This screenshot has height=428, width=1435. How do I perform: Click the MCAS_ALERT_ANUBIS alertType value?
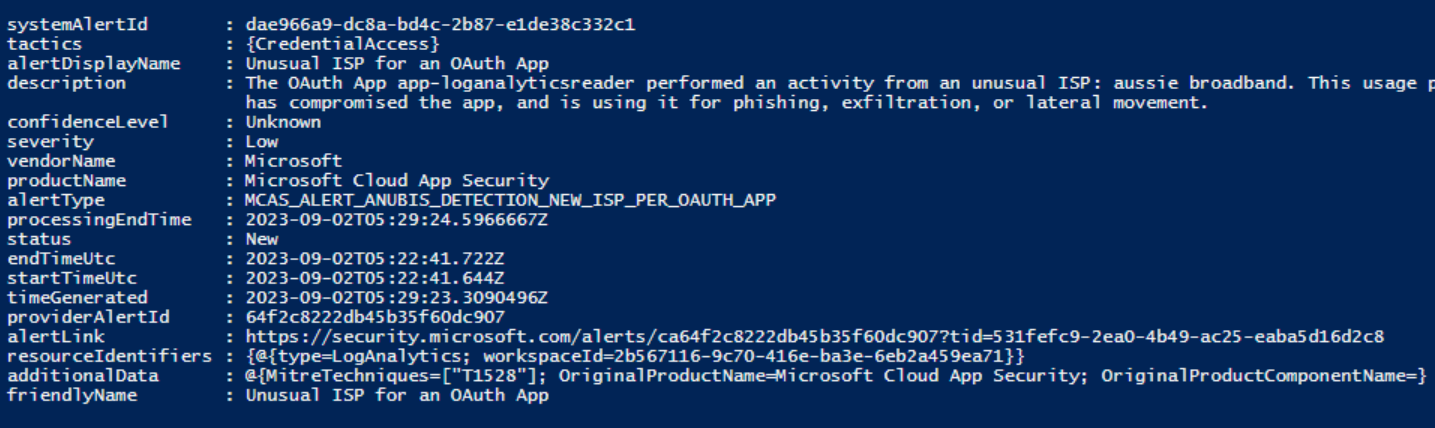(x=510, y=200)
